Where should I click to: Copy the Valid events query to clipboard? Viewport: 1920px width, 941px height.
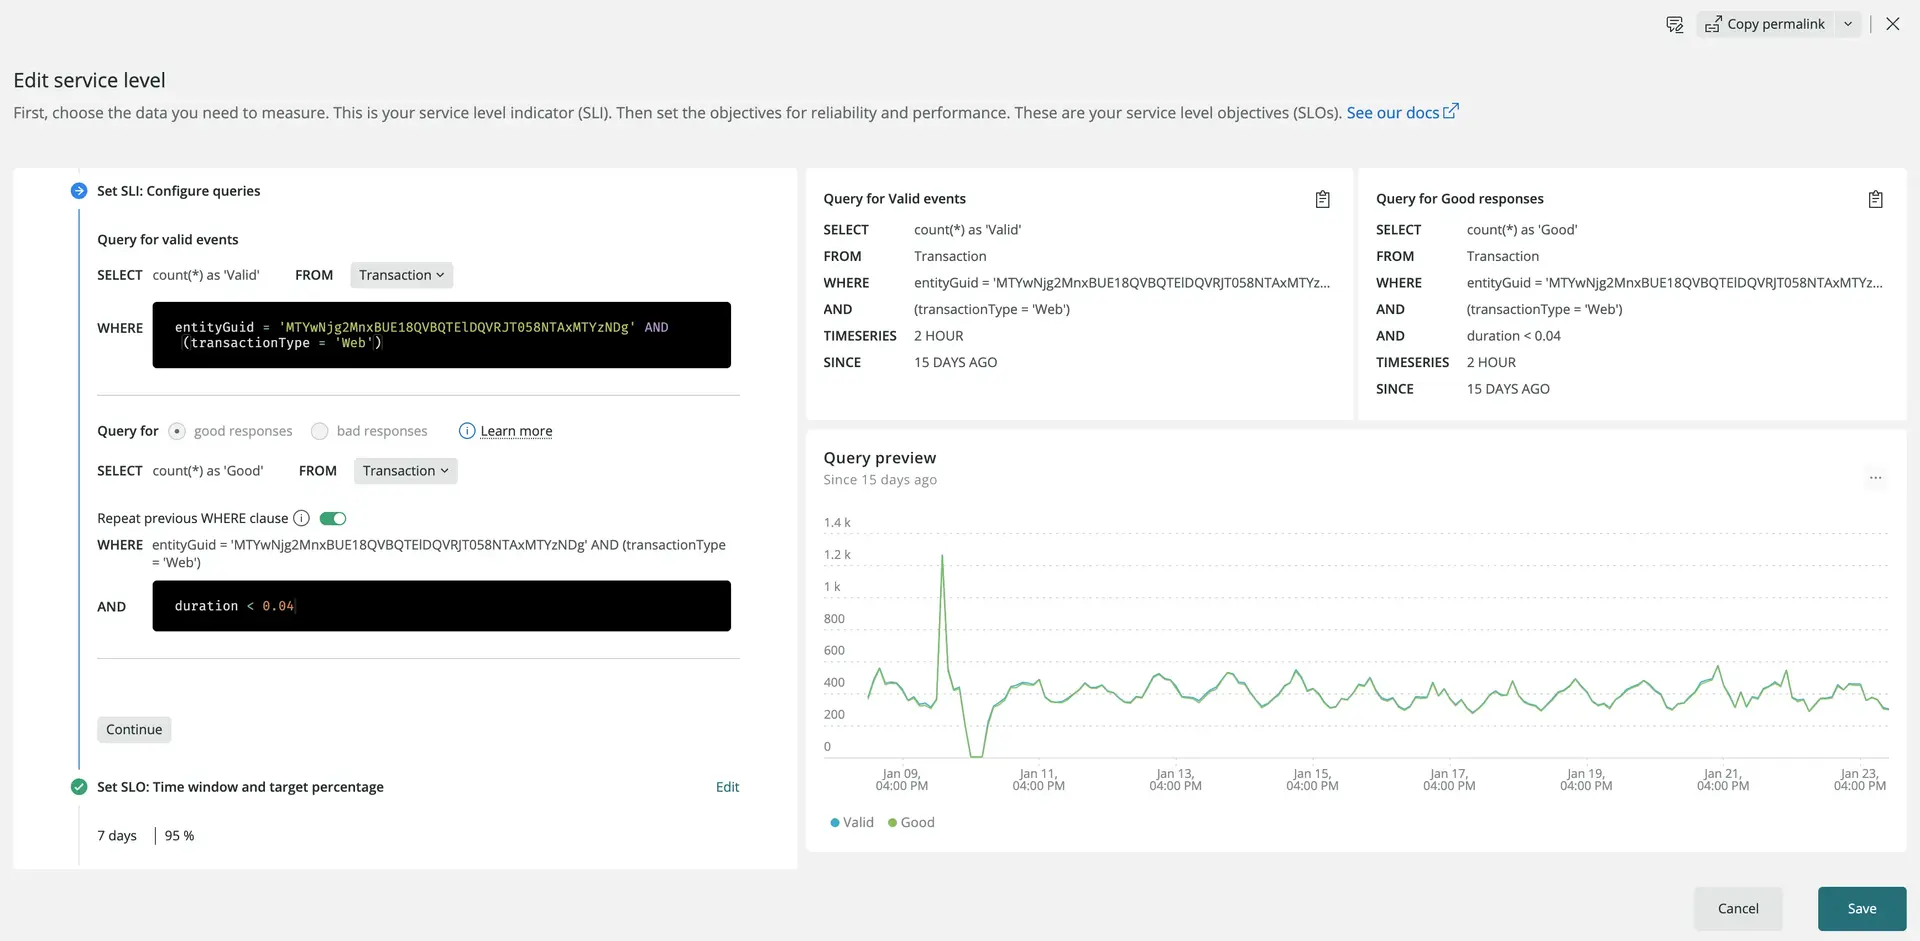point(1322,199)
